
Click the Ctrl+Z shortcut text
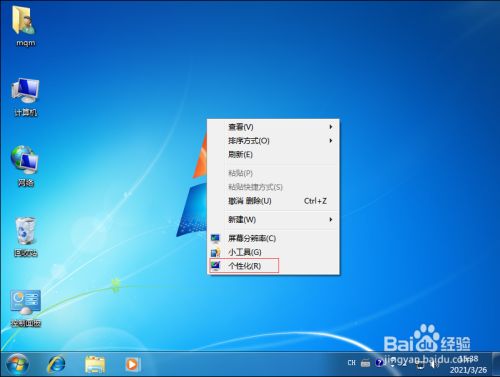(315, 201)
